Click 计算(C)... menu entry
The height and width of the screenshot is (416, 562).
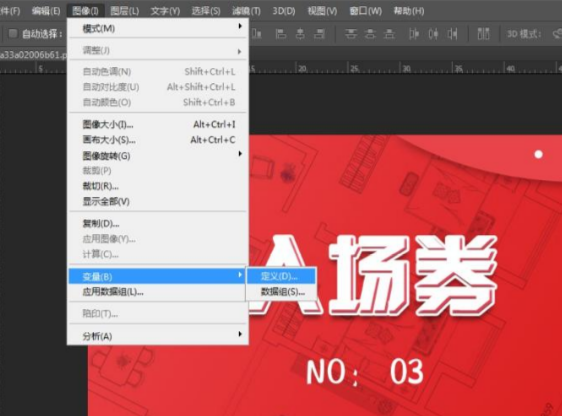click(158, 254)
